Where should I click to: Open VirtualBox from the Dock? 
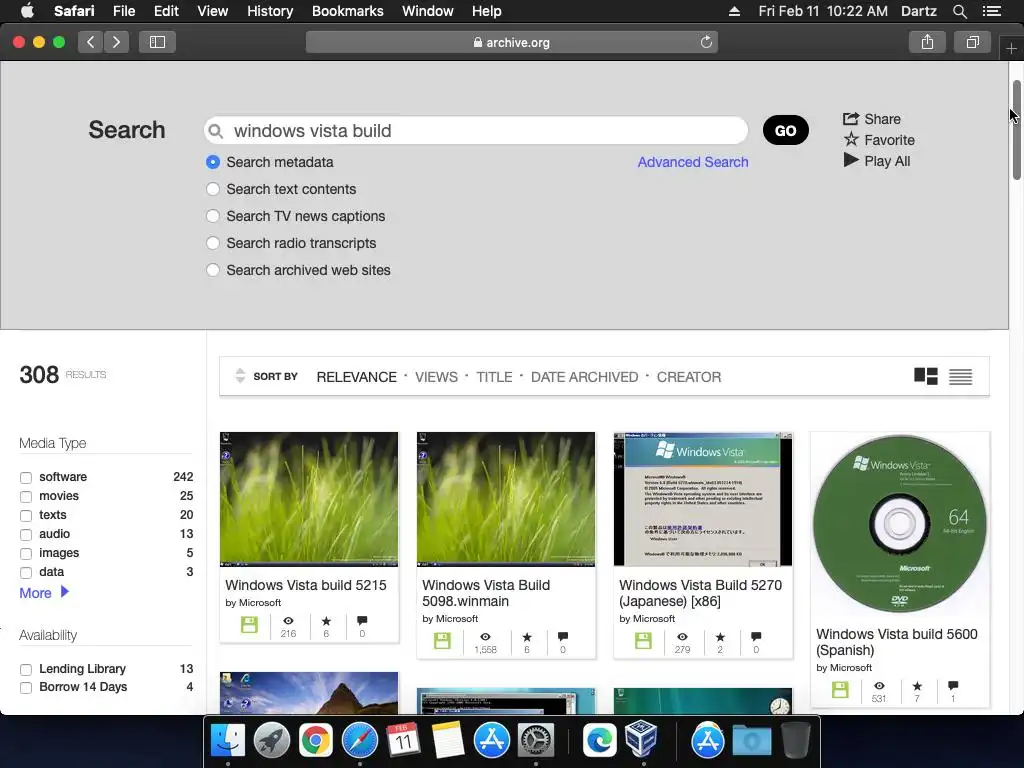[x=641, y=739]
